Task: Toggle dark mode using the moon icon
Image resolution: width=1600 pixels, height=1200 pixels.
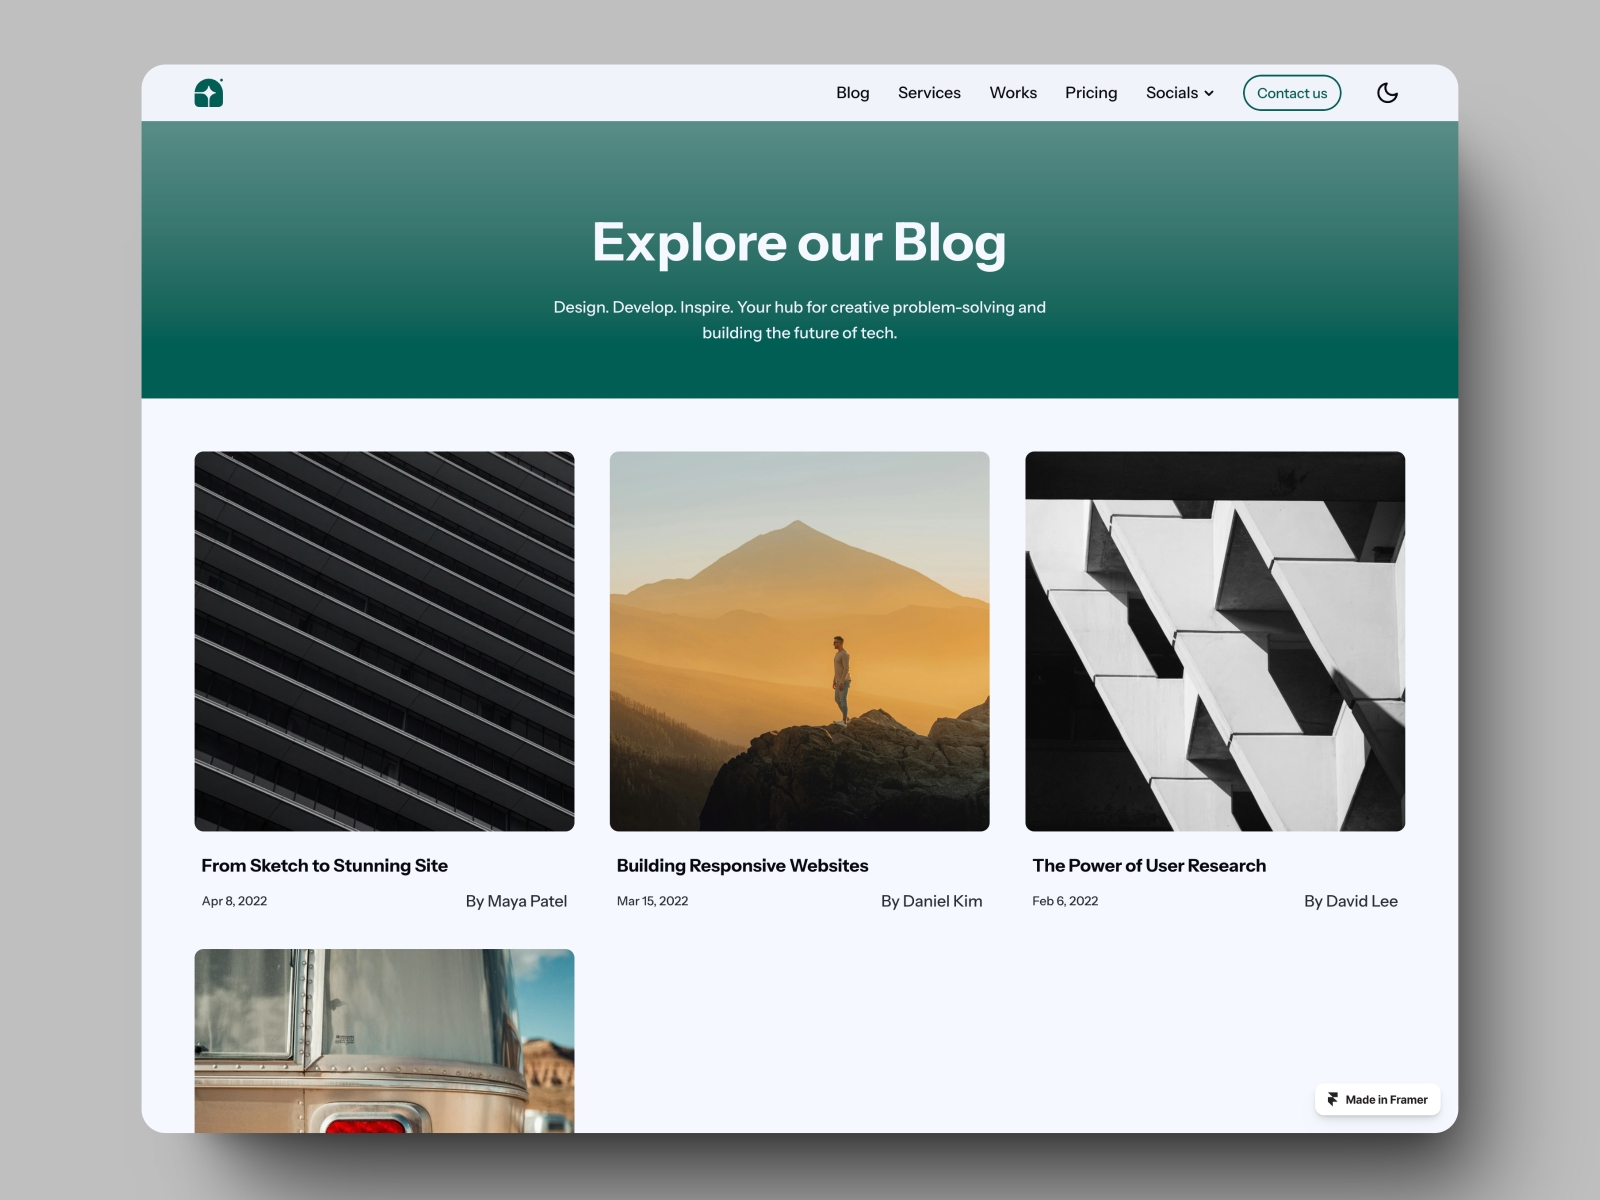Action: (1388, 92)
